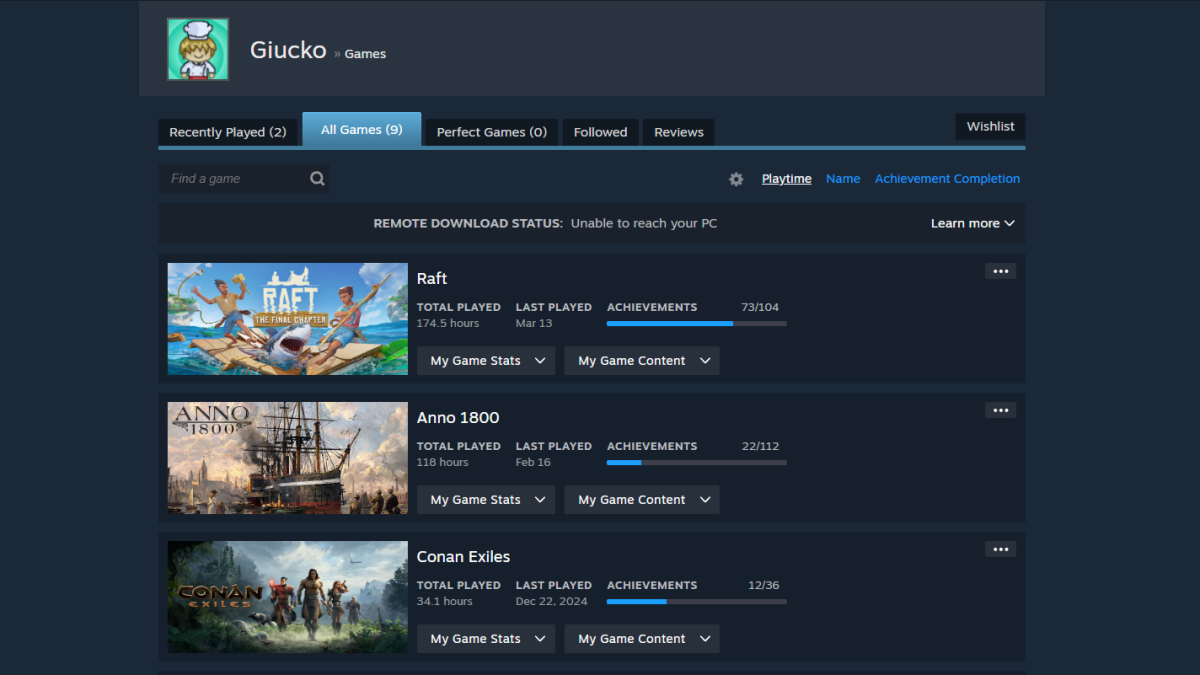Open the Perfect Games (0) tab
This screenshot has width=1200, height=675.
(x=492, y=132)
